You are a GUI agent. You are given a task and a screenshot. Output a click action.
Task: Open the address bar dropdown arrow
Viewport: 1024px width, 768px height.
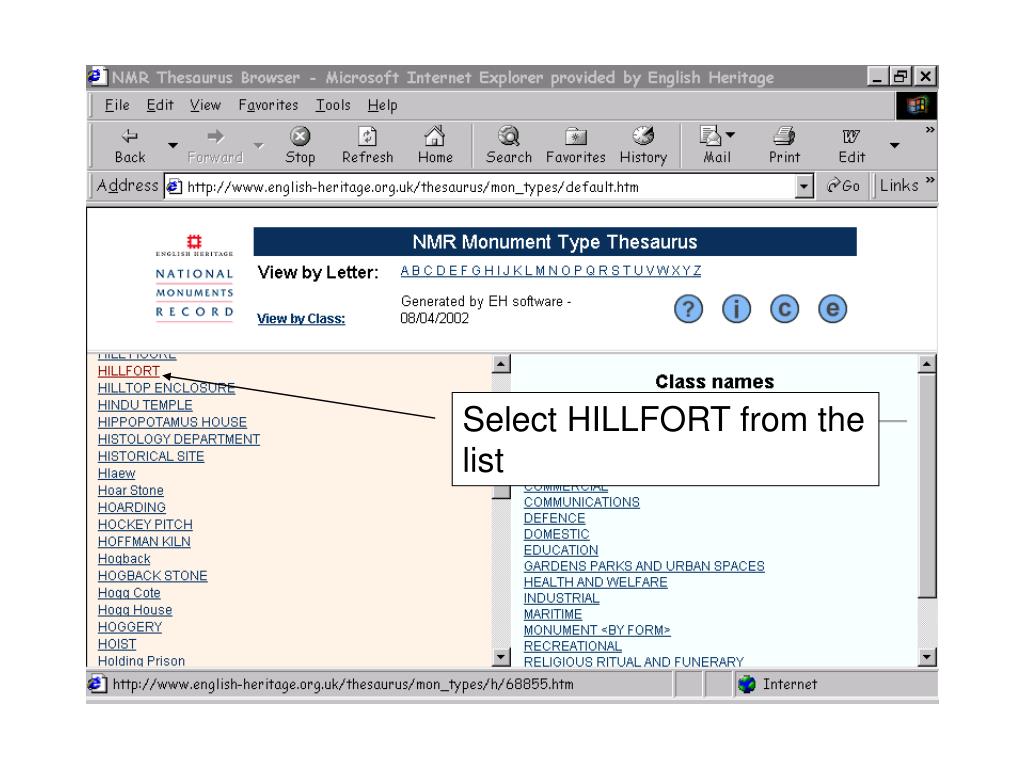(x=804, y=187)
